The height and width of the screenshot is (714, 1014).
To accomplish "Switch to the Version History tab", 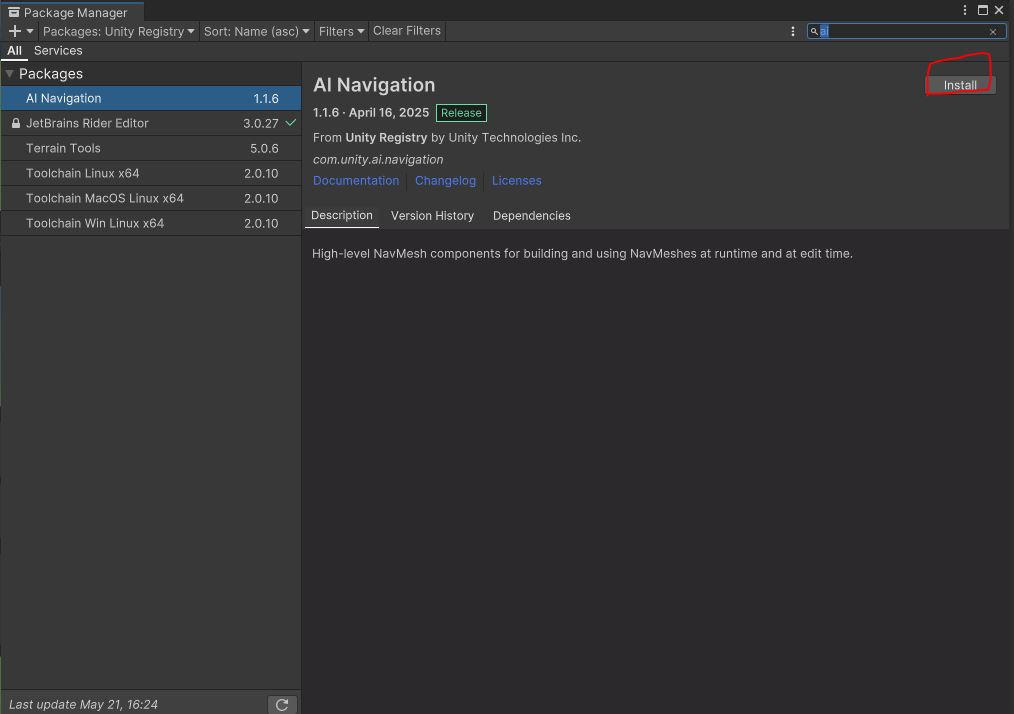I will click(432, 215).
